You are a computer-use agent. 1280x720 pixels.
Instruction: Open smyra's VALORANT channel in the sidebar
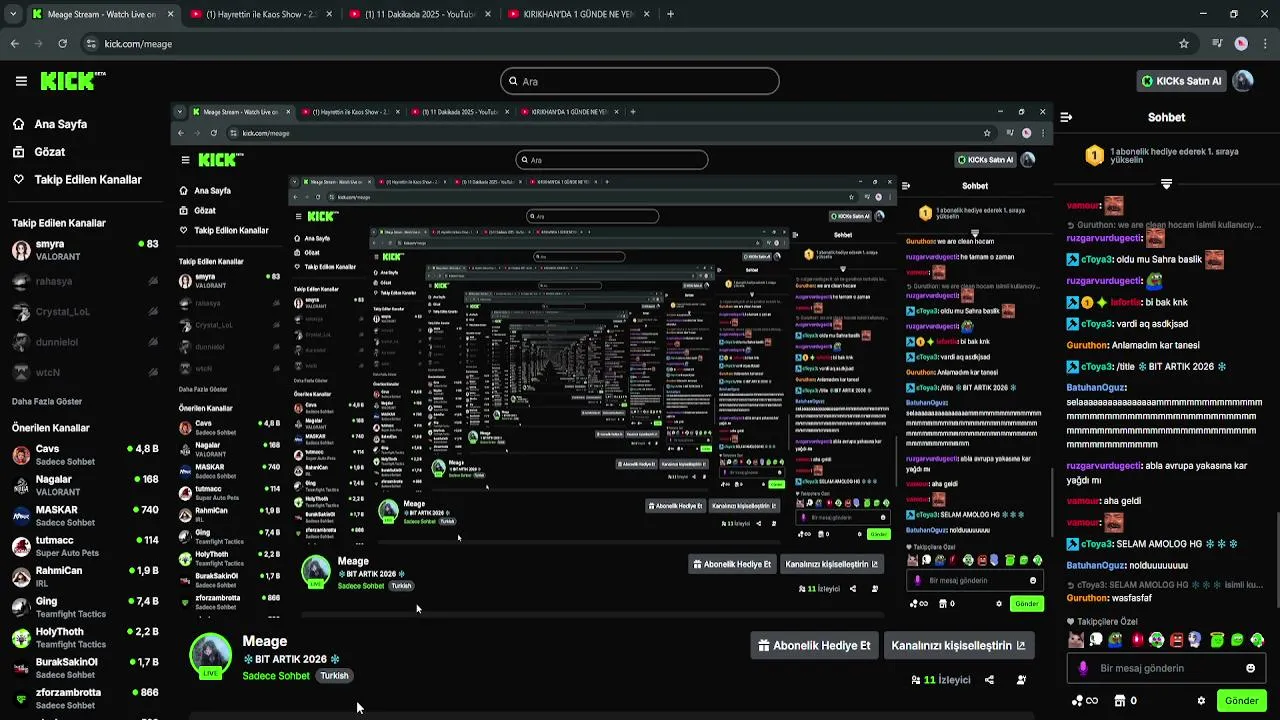(x=85, y=250)
